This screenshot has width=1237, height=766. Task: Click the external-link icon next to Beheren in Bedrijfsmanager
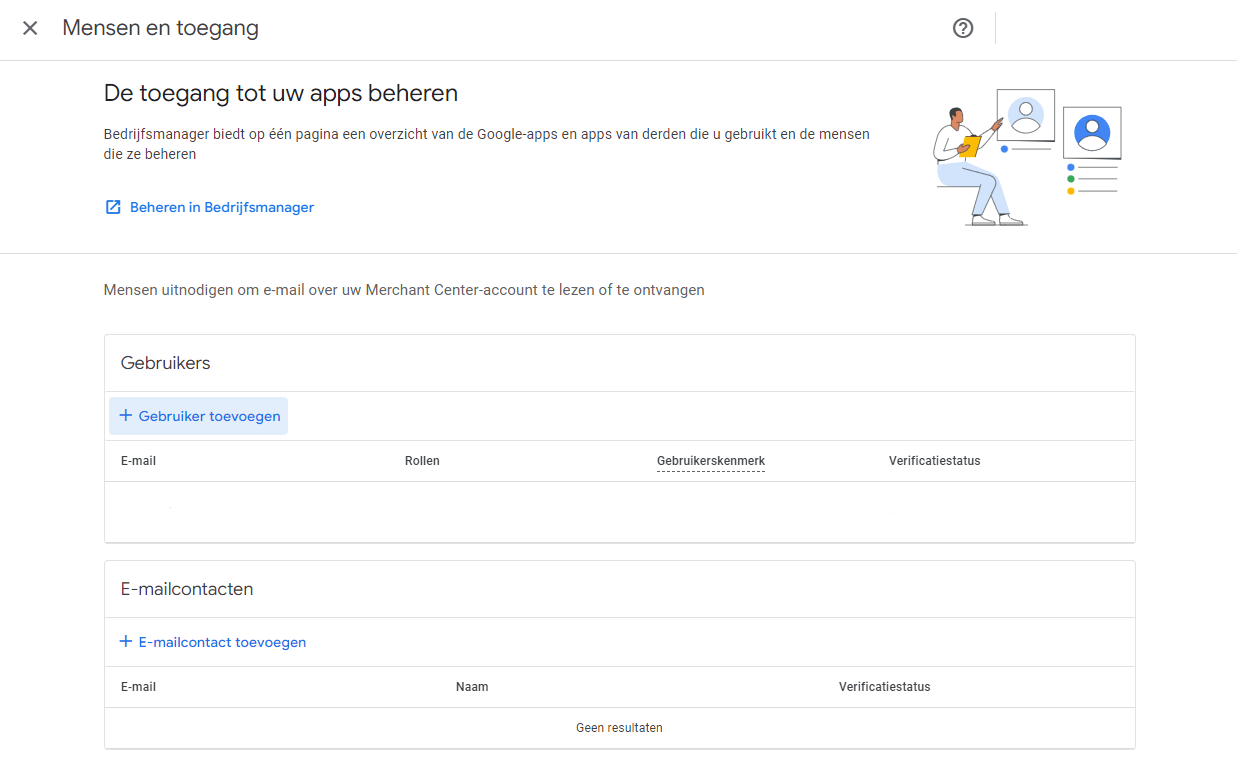tap(113, 207)
